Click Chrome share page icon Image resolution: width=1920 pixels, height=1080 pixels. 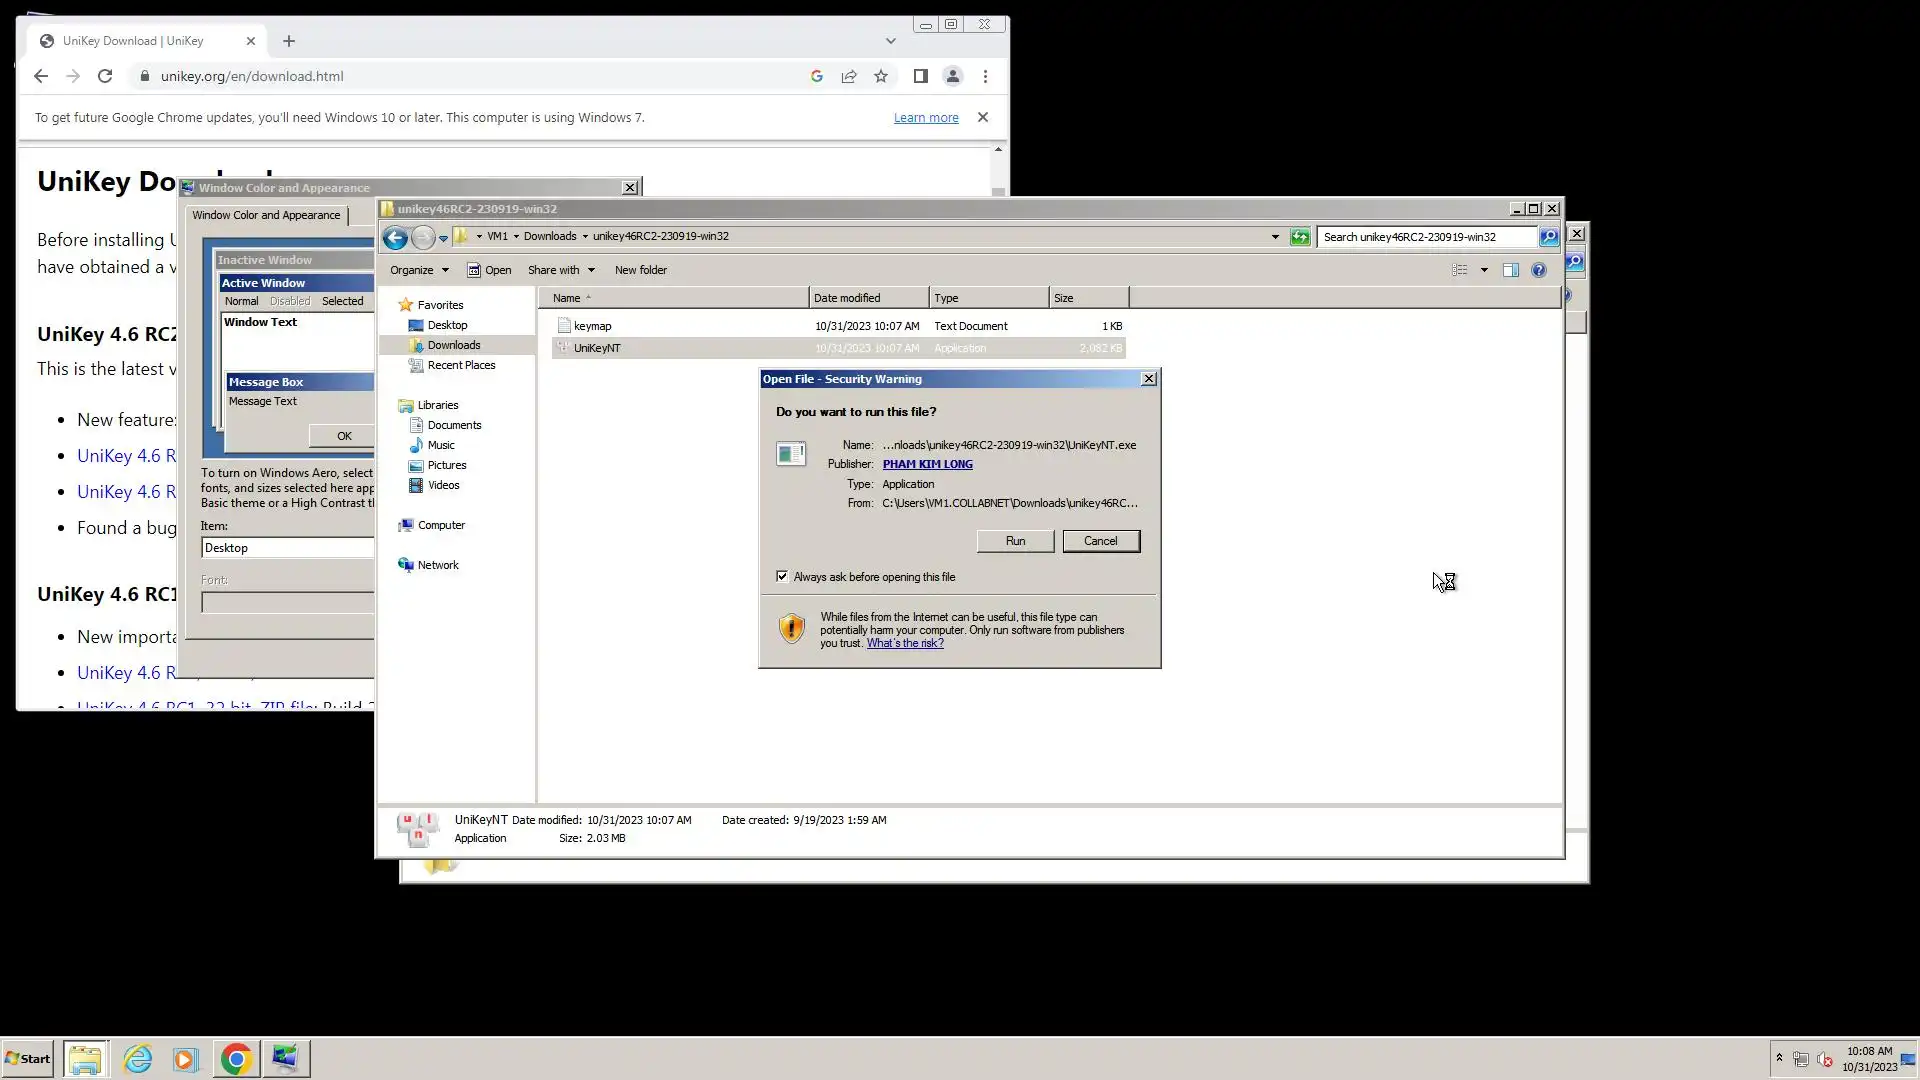[849, 76]
